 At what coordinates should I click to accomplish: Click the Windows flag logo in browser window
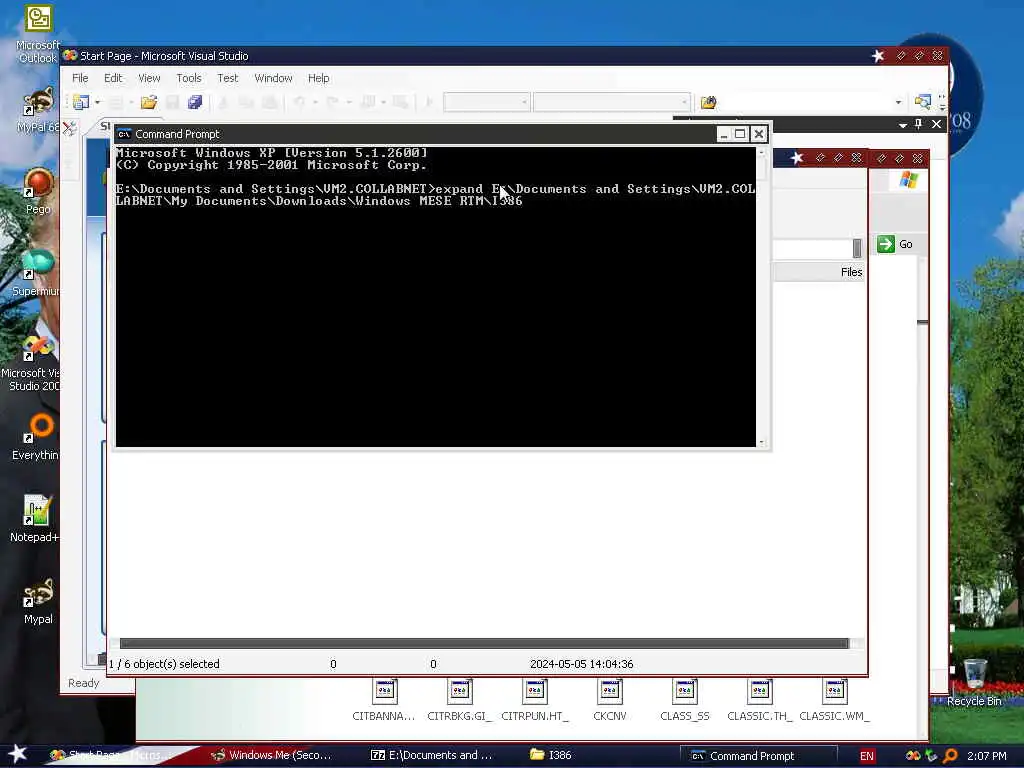tap(908, 180)
